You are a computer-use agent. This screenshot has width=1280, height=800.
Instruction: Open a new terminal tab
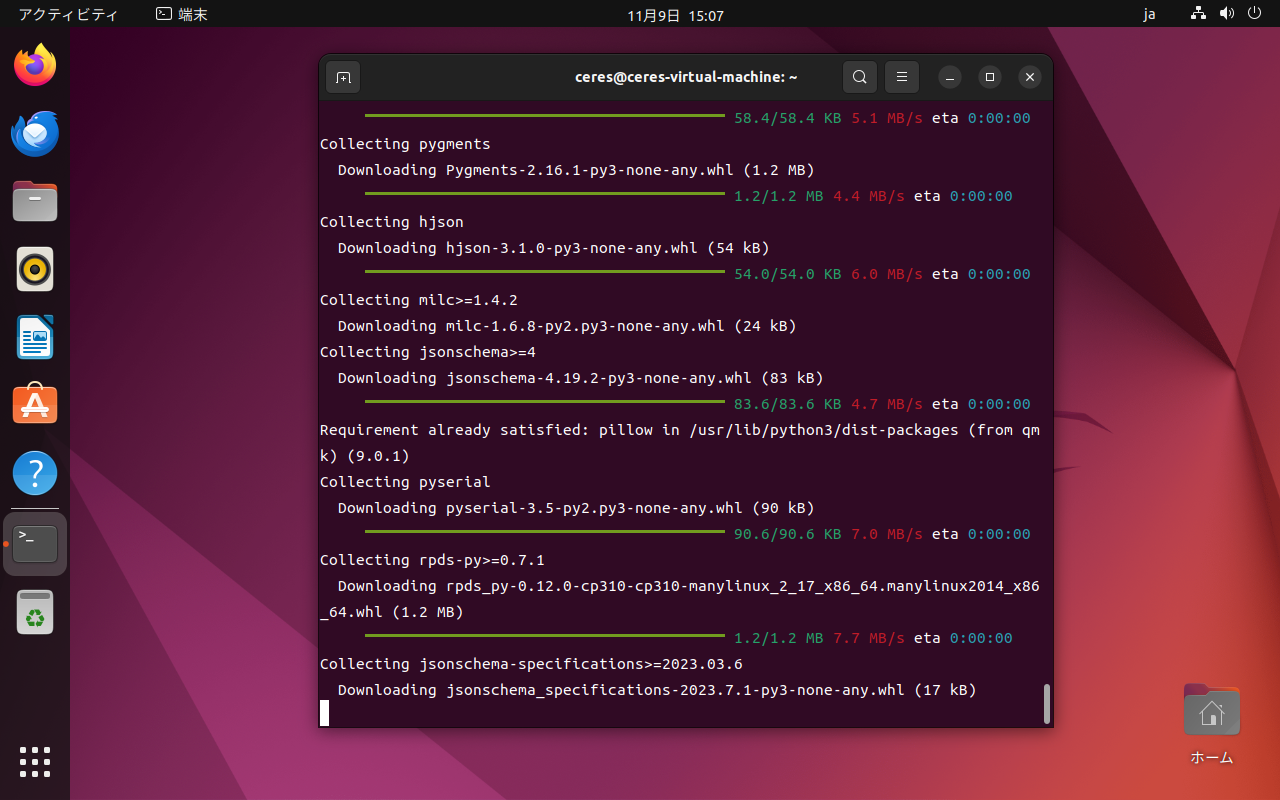(343, 77)
